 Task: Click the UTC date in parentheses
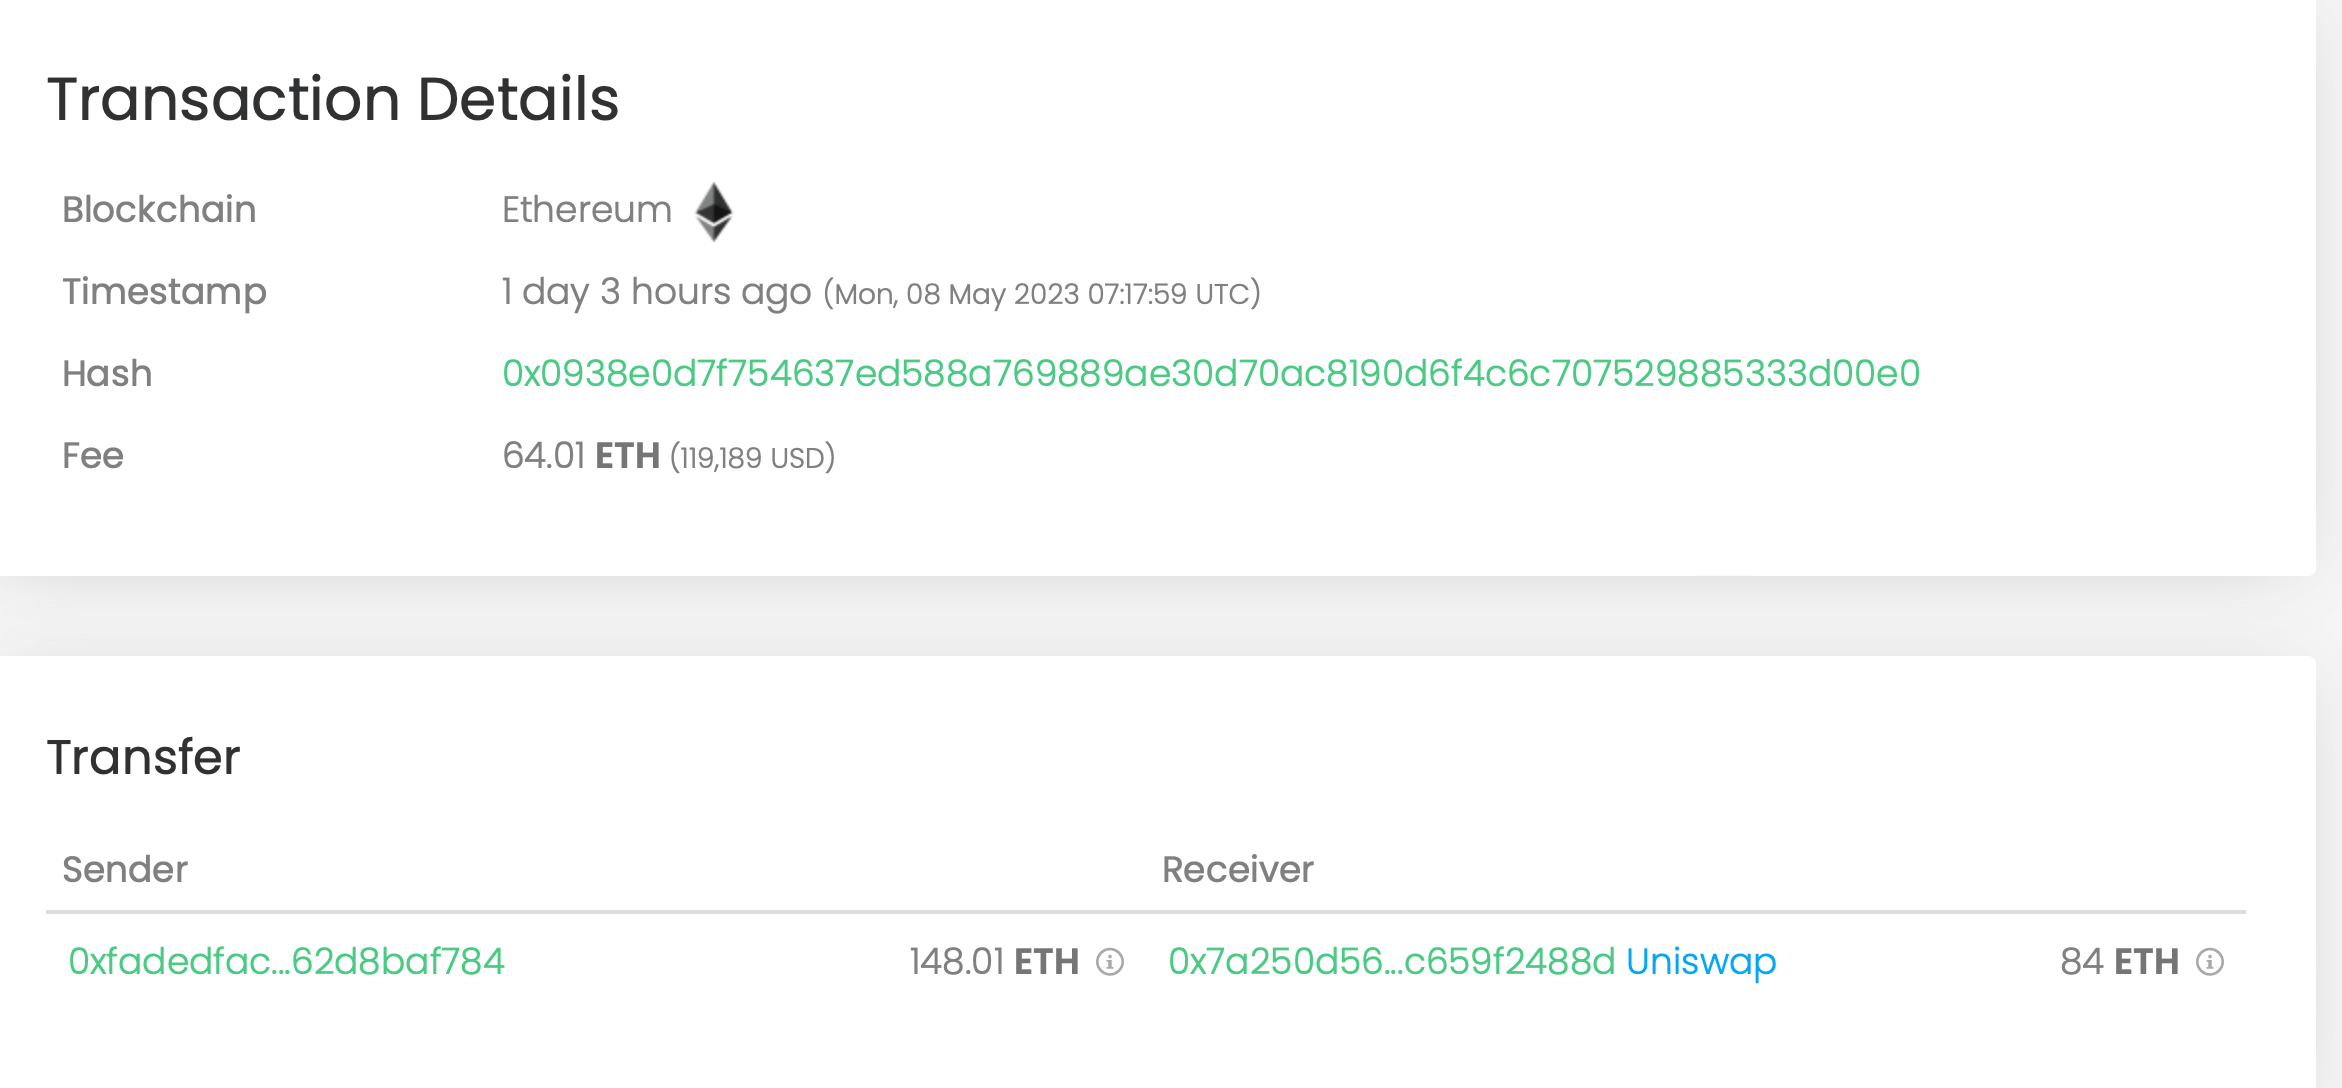coord(1042,294)
